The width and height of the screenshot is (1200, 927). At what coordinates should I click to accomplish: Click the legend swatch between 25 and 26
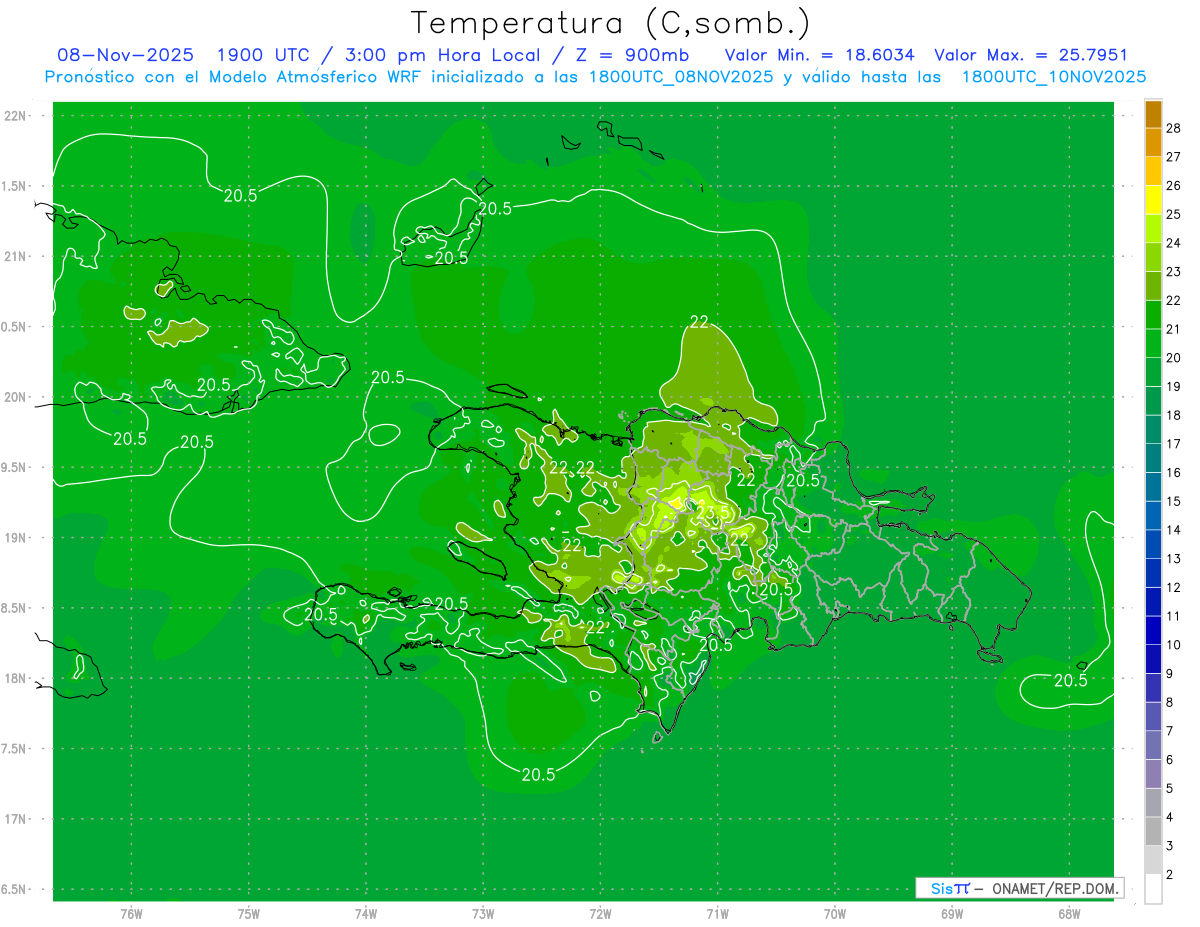(x=1153, y=199)
